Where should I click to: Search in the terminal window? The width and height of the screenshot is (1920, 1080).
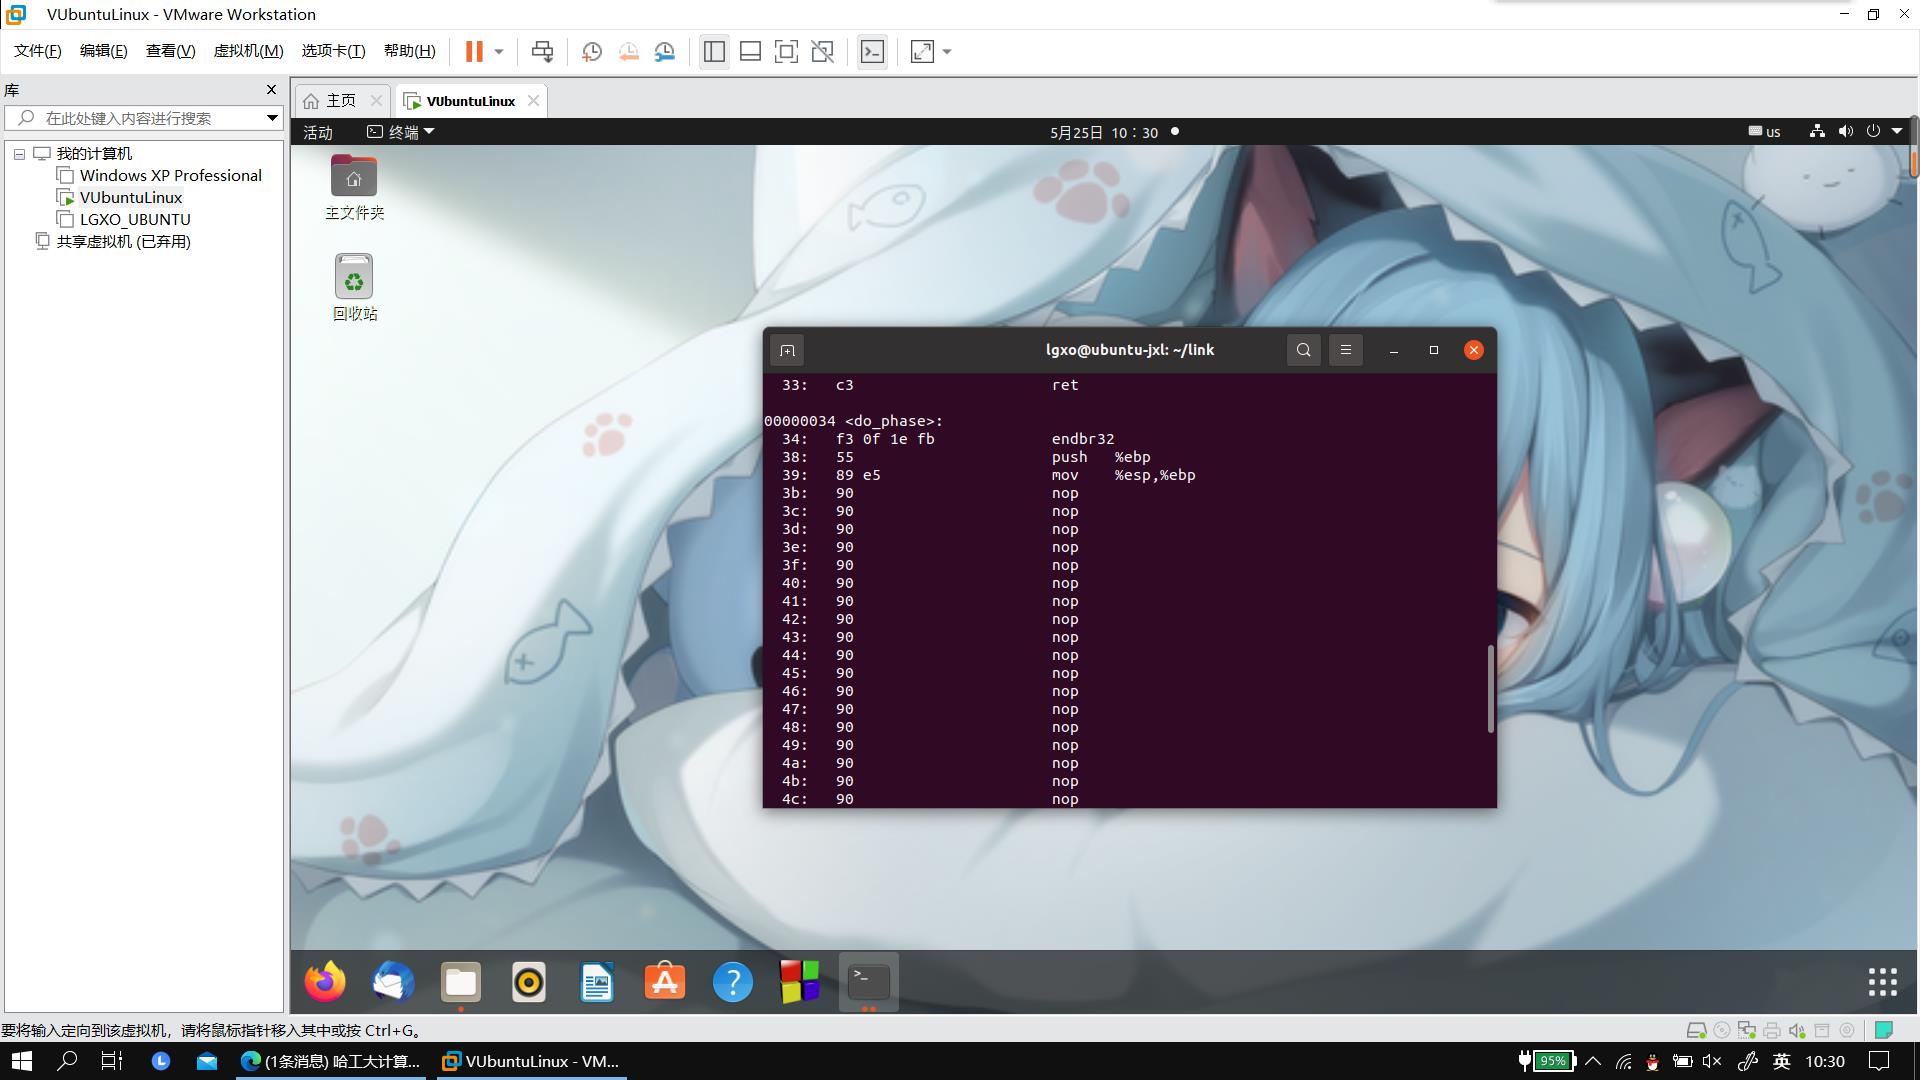[x=1303, y=350]
